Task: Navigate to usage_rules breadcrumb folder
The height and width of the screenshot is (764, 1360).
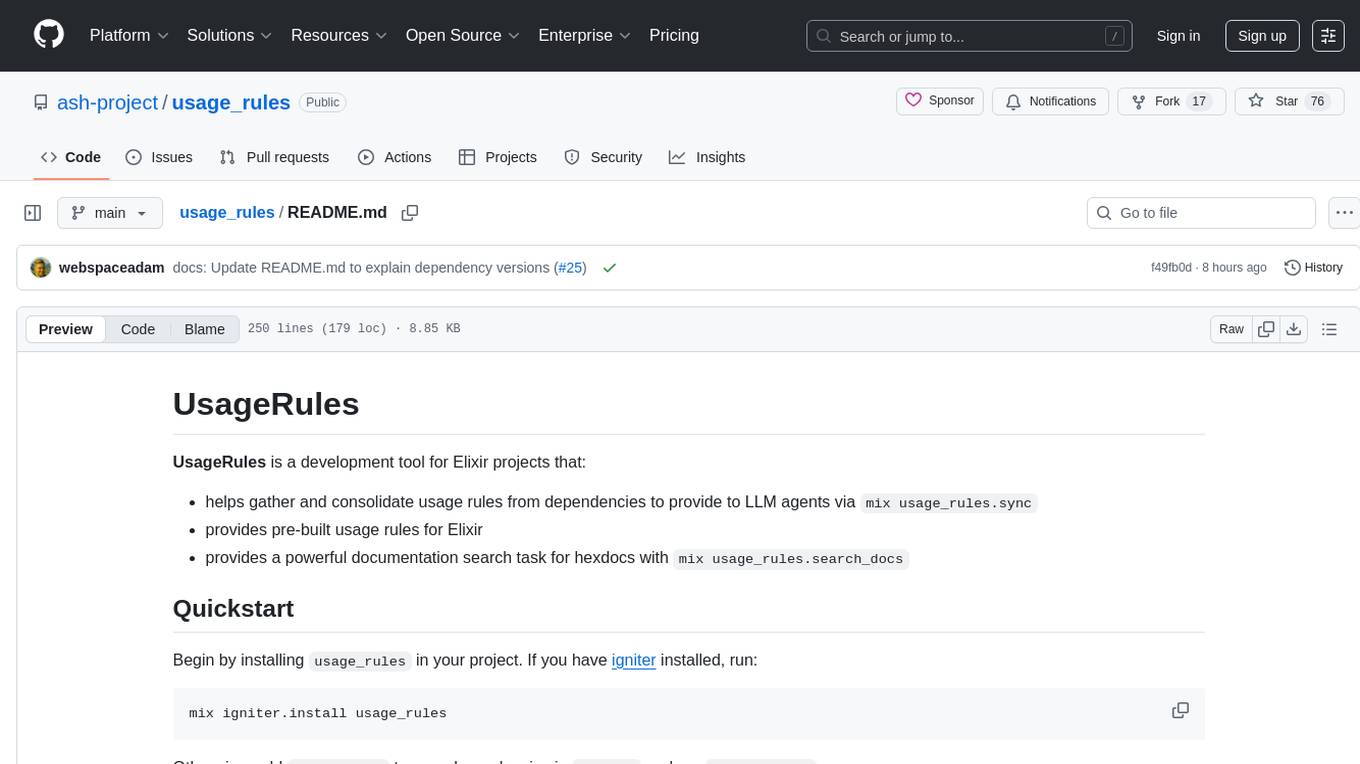Action: (227, 212)
